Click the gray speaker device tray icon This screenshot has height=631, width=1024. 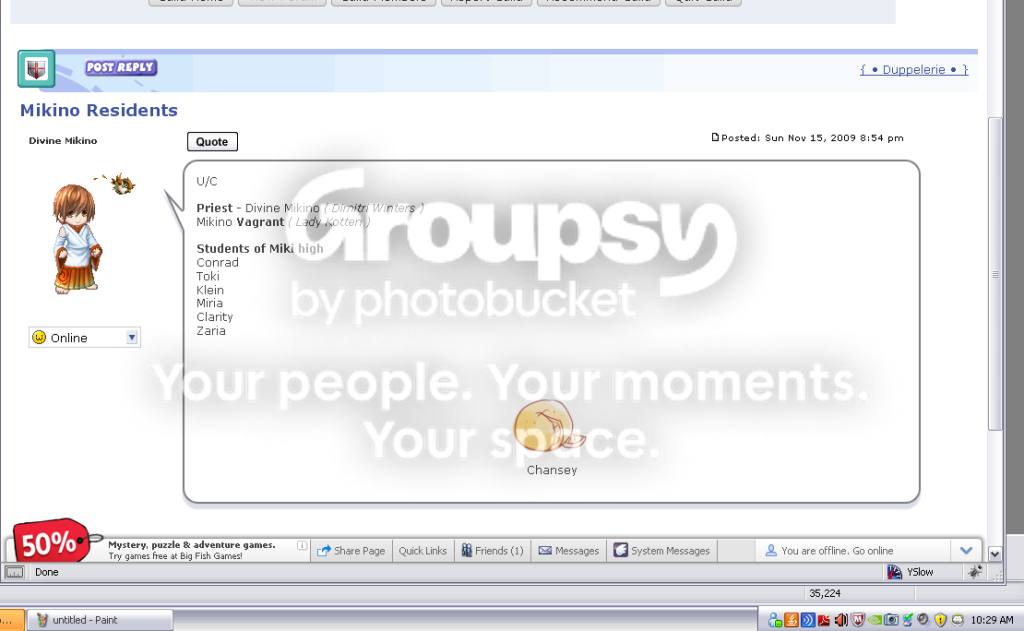[x=923, y=620]
